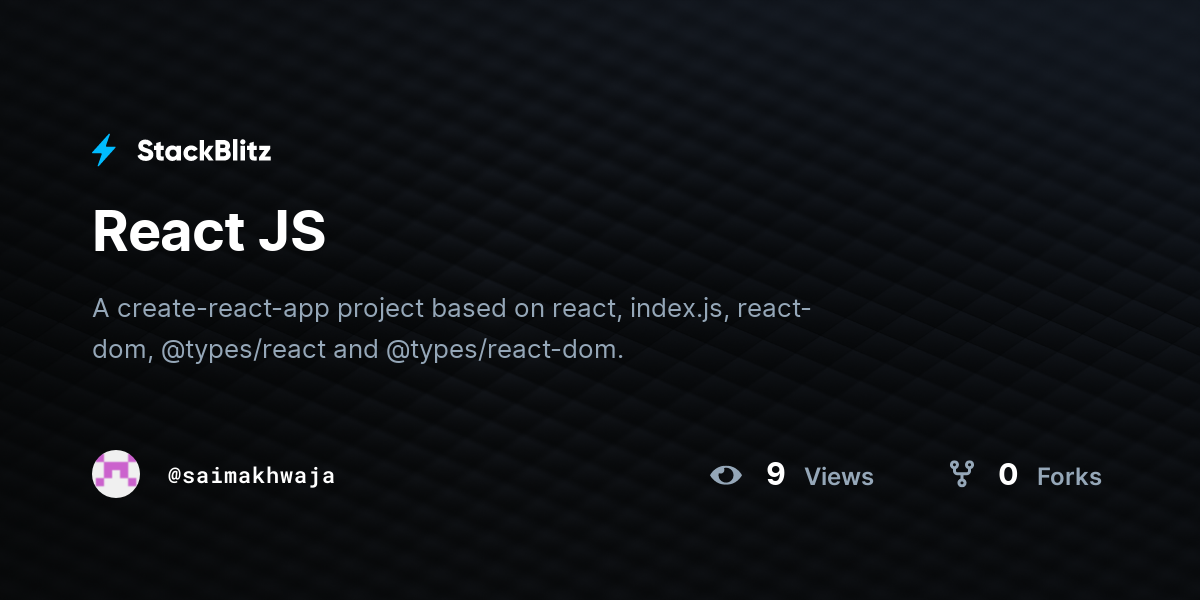Click the fork icon beside the fork count
1200x600 pixels.
coord(962,474)
